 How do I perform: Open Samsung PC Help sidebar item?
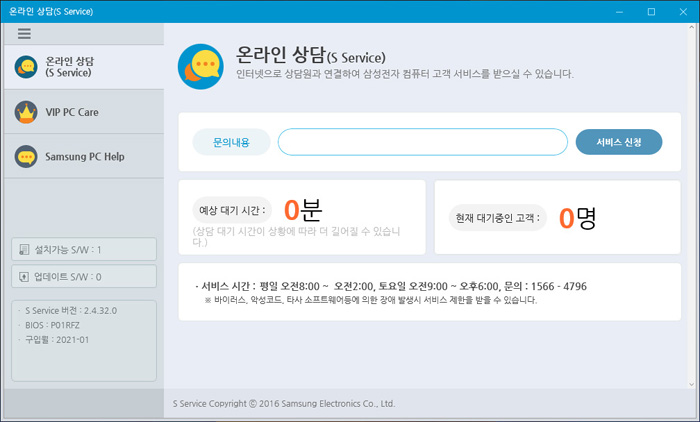click(84, 156)
